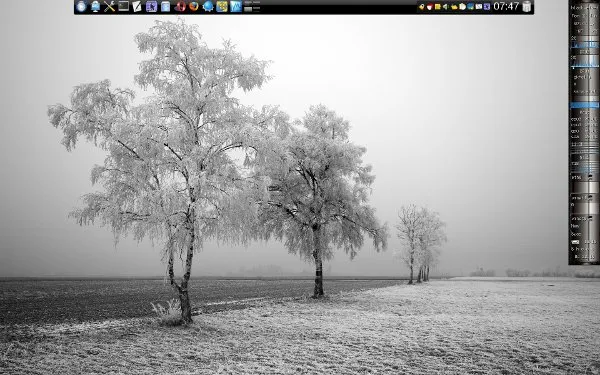The height and width of the screenshot is (375, 600).
Task: Open the yellow and blue square launcher
Action: (222, 6)
